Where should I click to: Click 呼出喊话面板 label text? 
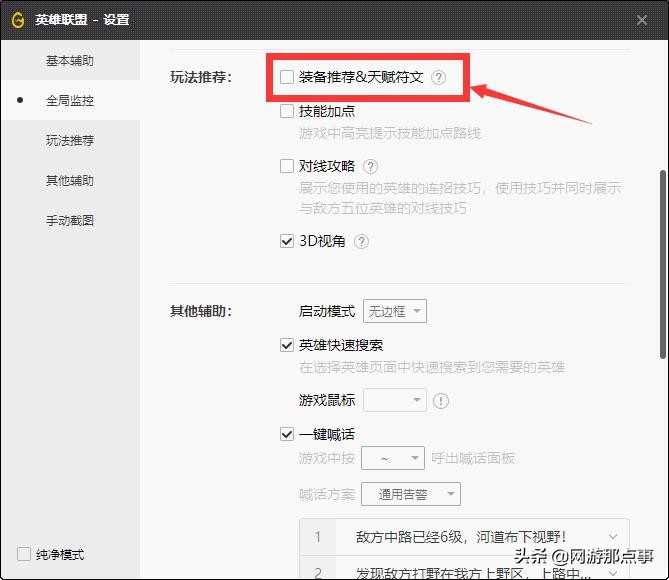tap(473, 458)
